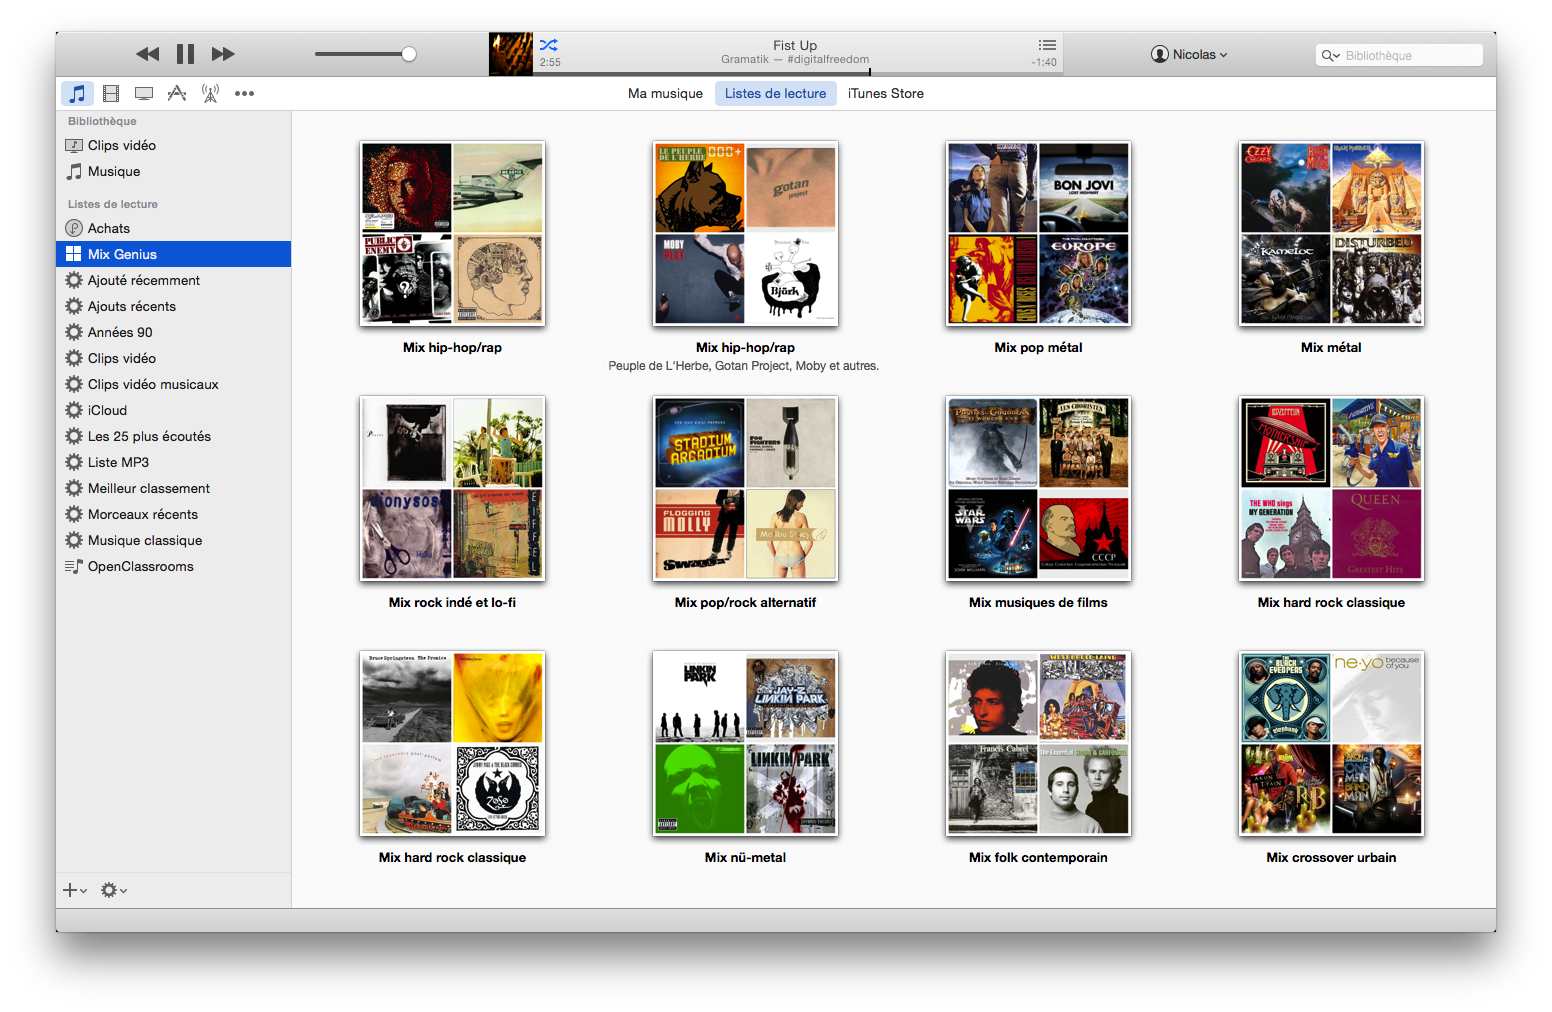
Task: Open the search options magnifier dropdown
Action: (x=1330, y=55)
